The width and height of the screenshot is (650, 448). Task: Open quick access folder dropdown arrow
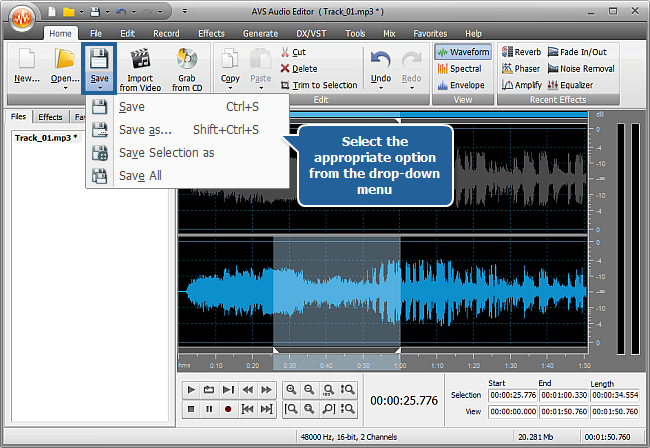81,12
